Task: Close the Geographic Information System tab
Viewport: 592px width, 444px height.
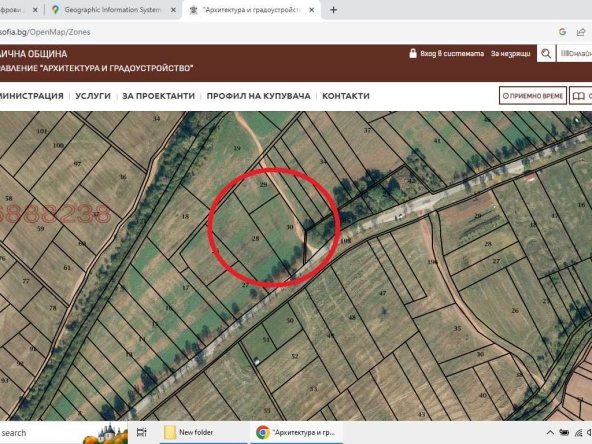Action: coord(173,10)
